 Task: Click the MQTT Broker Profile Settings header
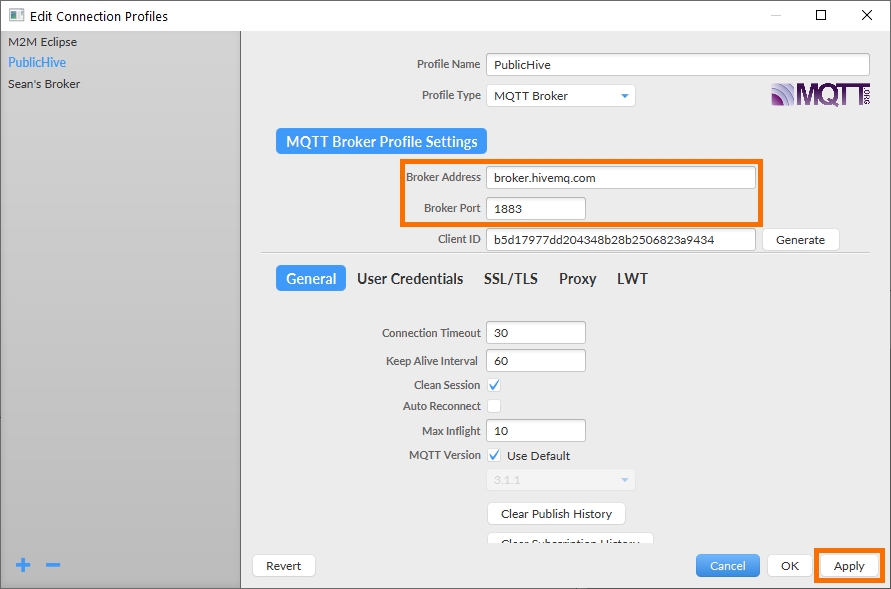click(381, 141)
